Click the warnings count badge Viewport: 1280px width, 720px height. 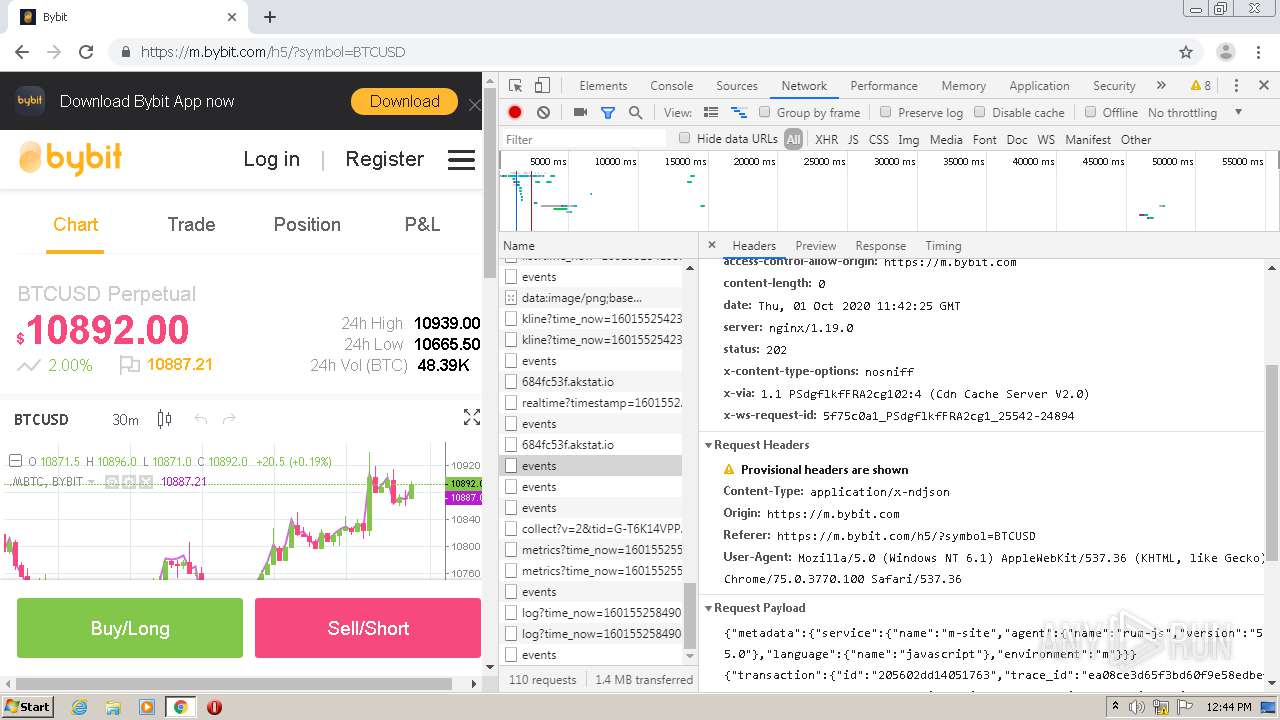point(1200,86)
